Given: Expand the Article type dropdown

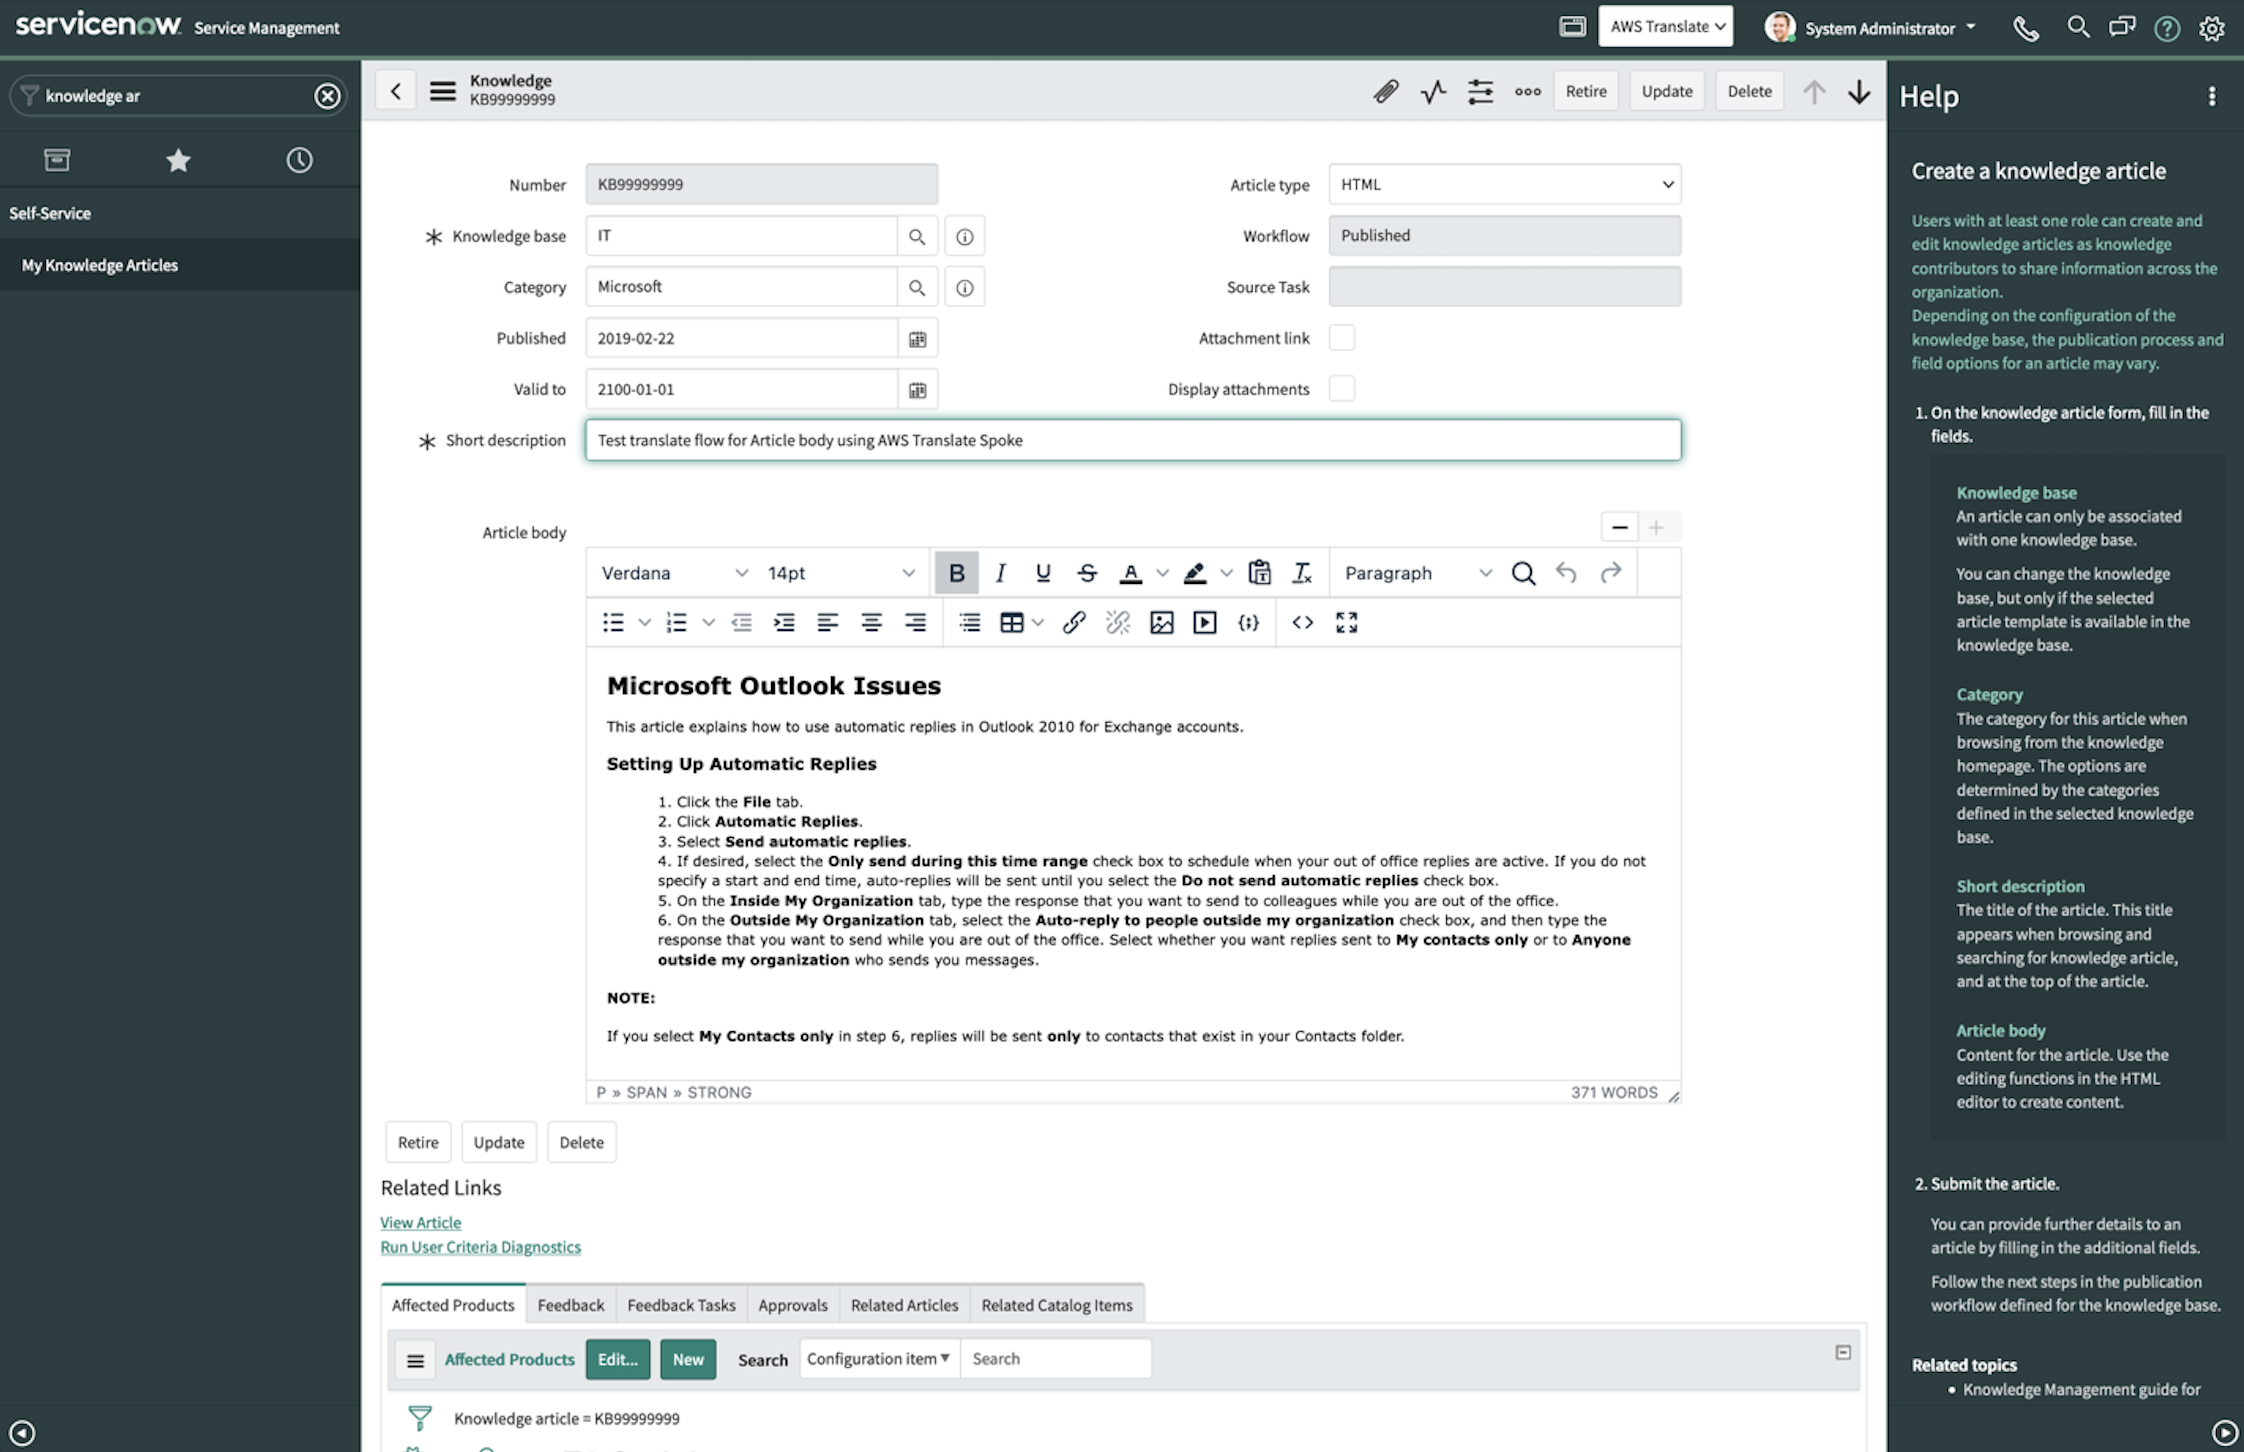Looking at the screenshot, I should (x=1504, y=184).
